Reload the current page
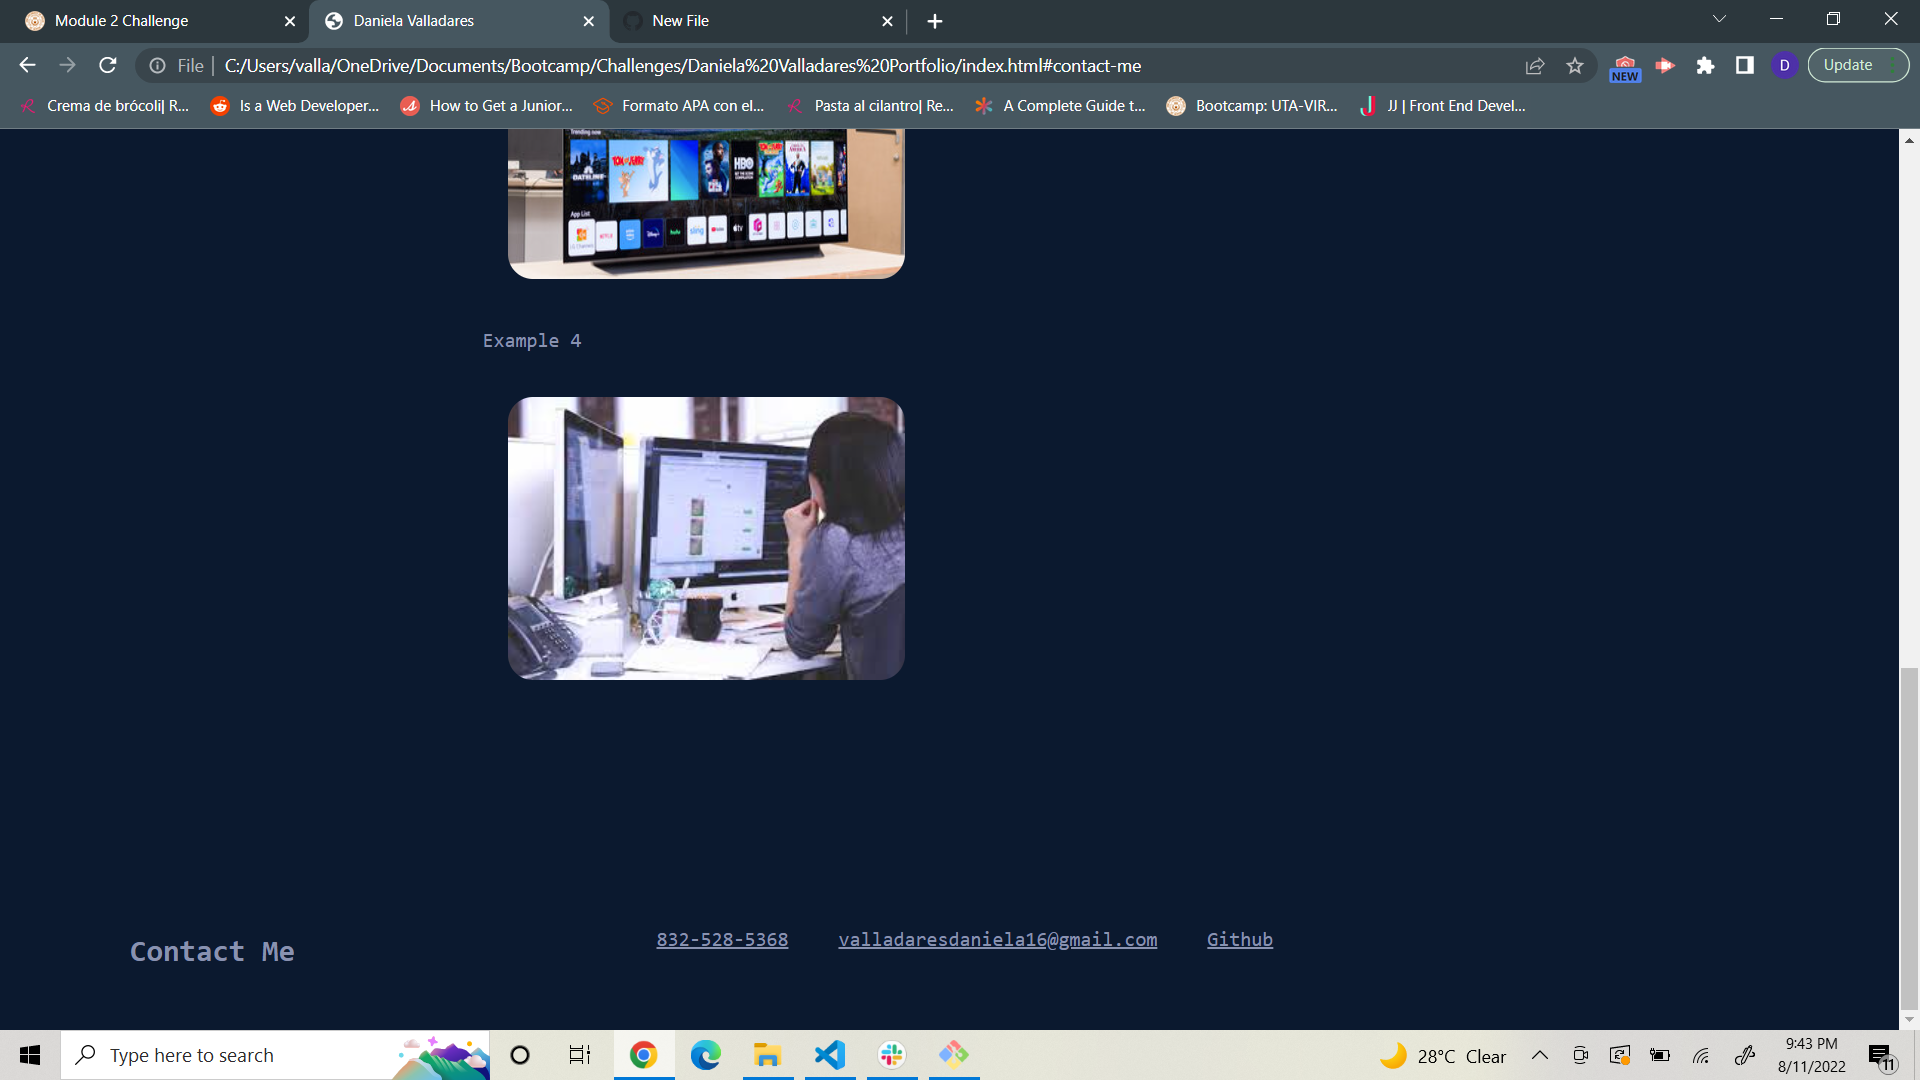 coord(107,65)
